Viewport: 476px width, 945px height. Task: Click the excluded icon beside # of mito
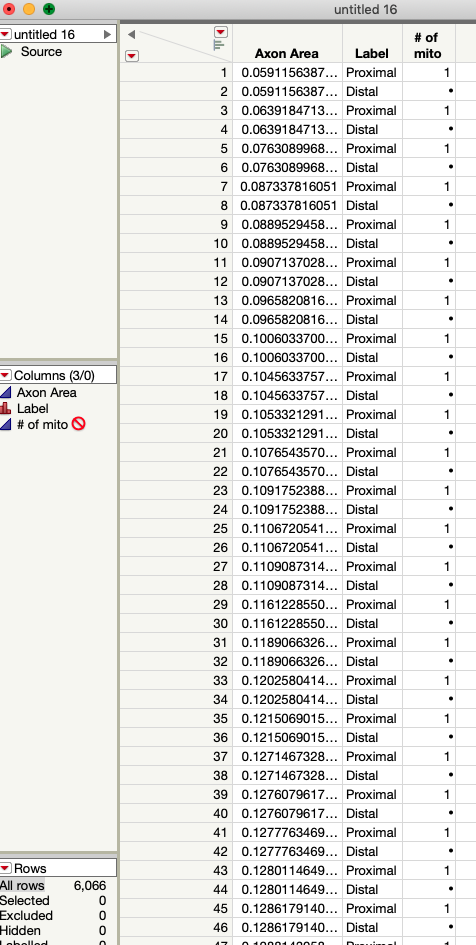point(78,424)
